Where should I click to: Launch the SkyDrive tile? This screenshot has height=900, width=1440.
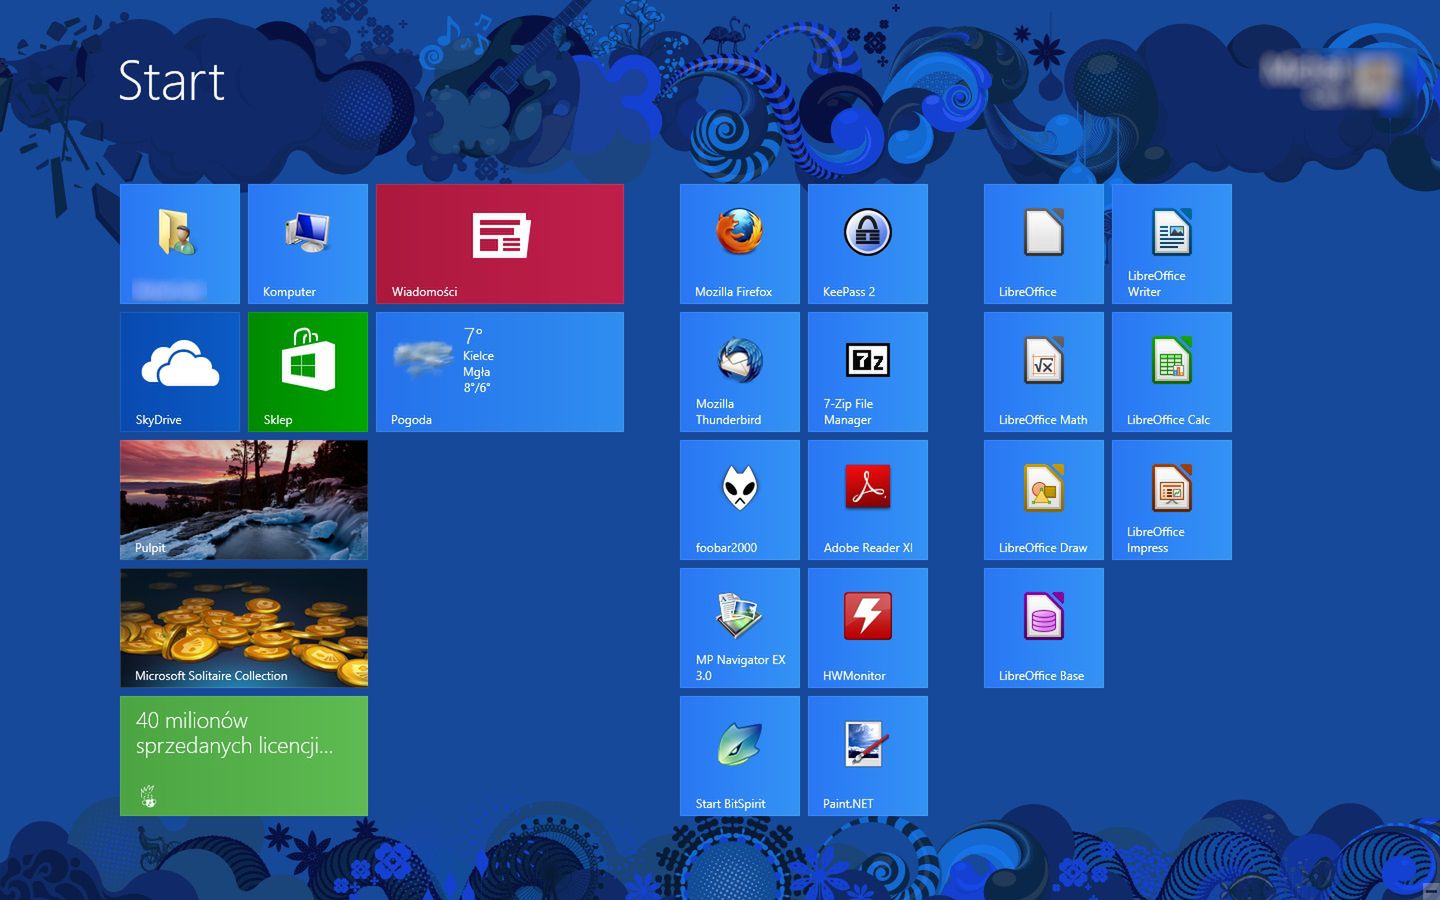180,372
